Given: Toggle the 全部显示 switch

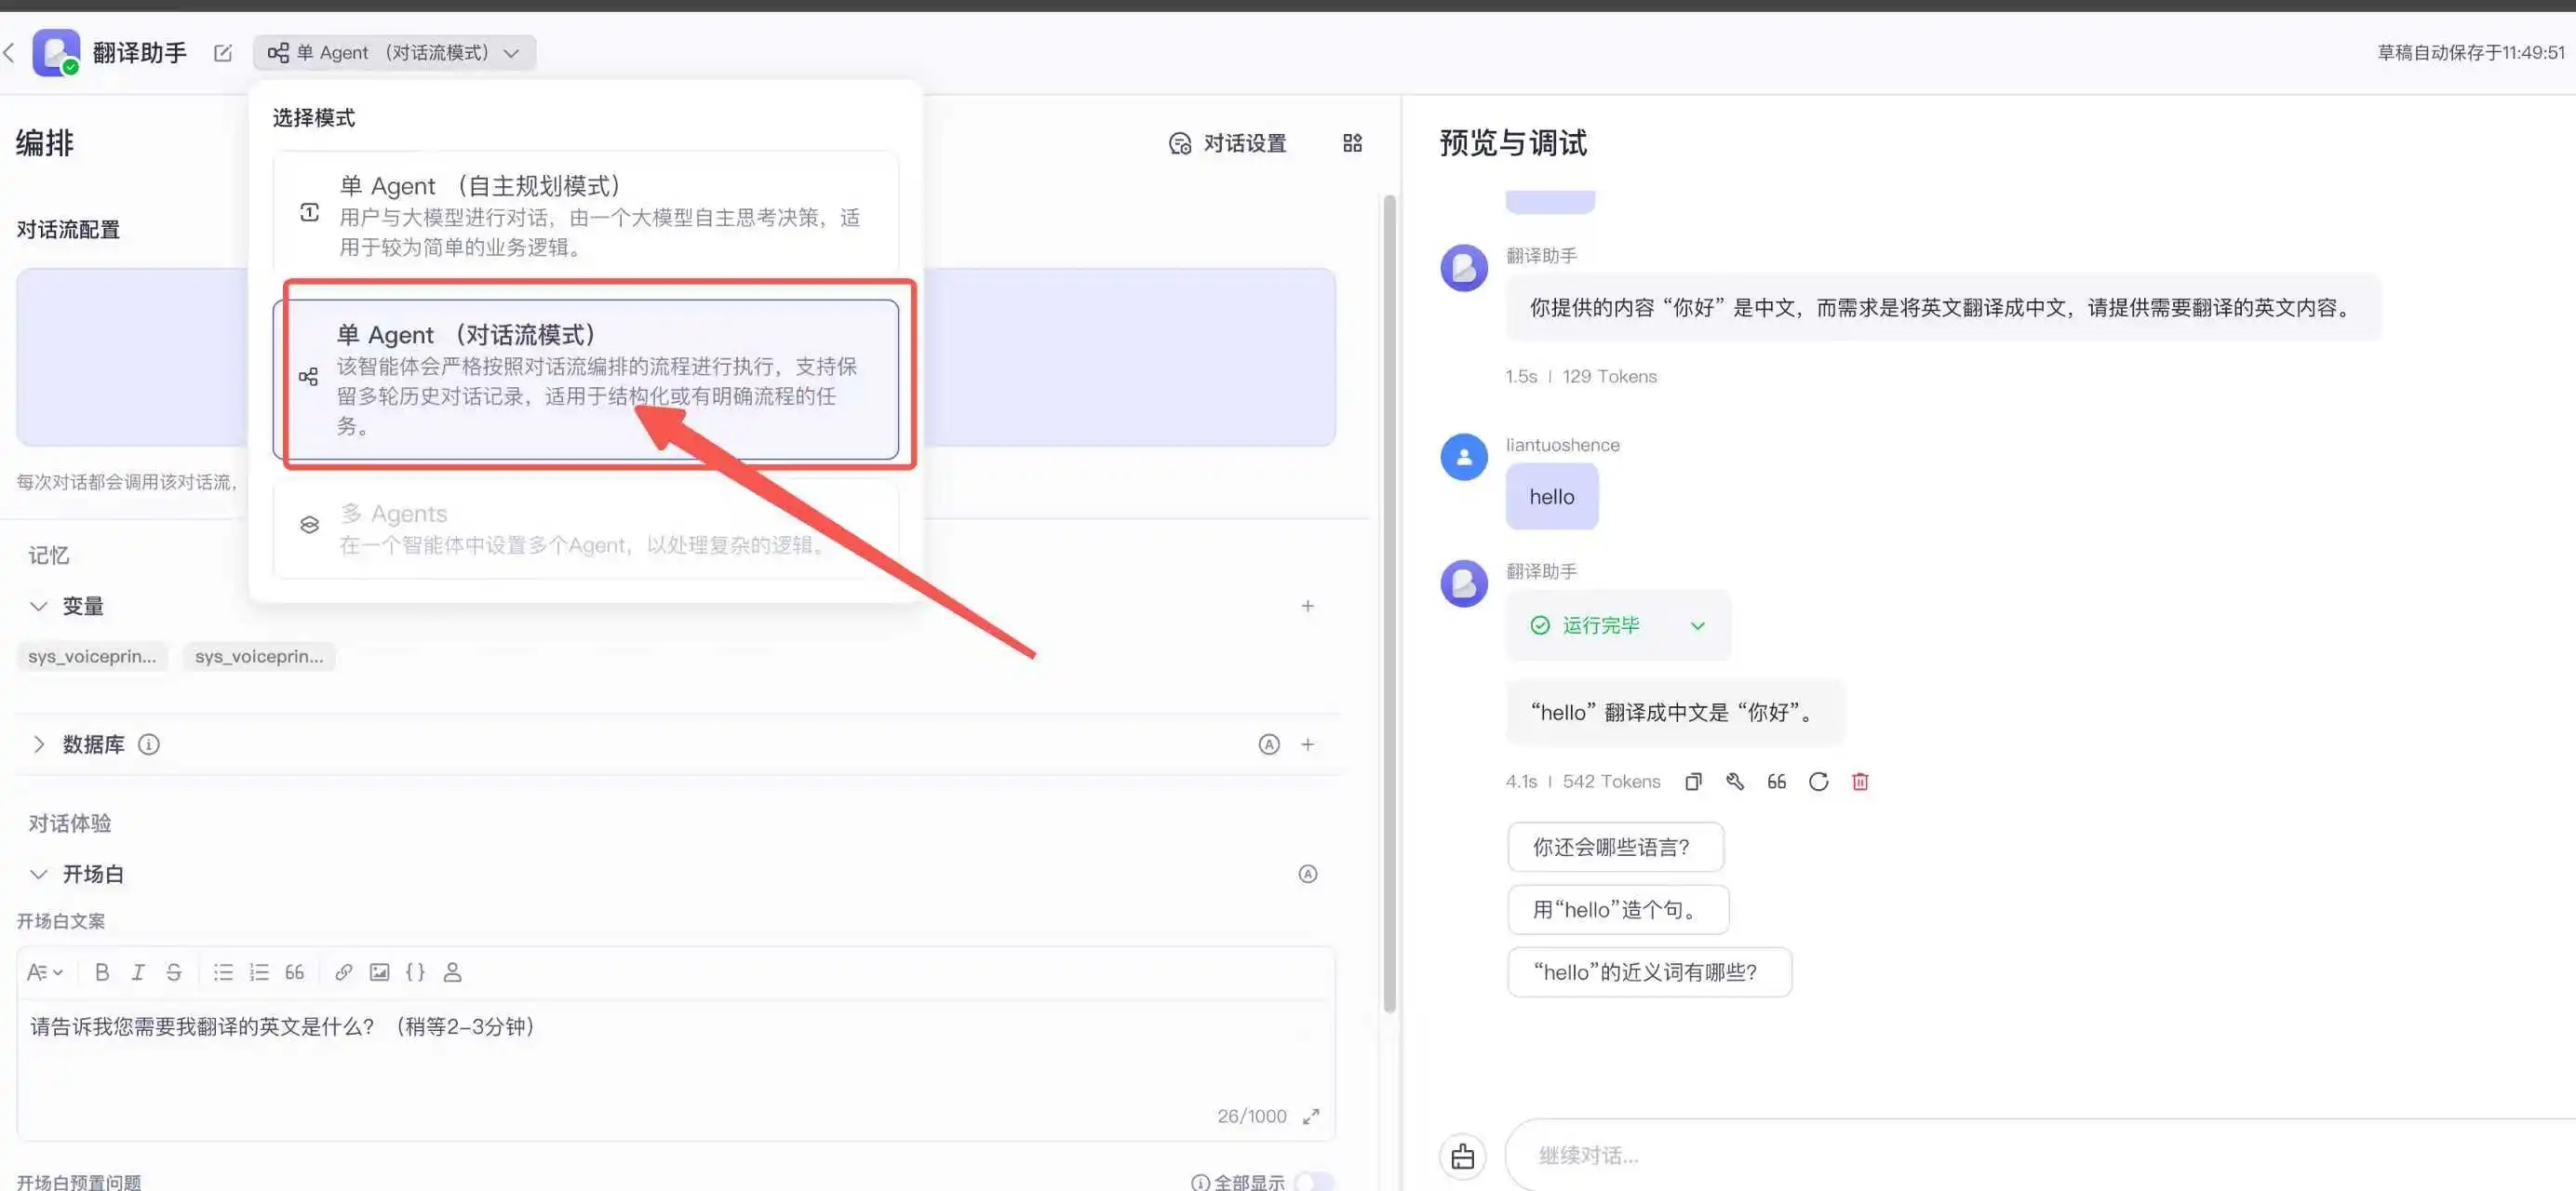Looking at the screenshot, I should (x=1314, y=1182).
